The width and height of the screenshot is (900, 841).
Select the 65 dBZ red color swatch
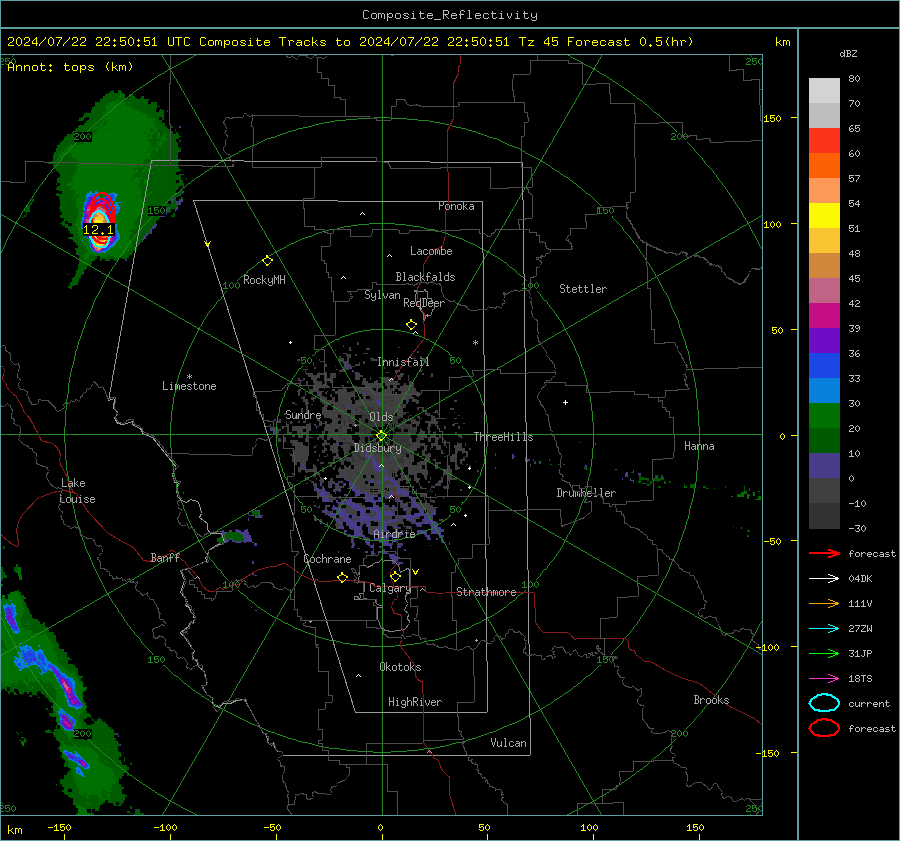[x=824, y=141]
